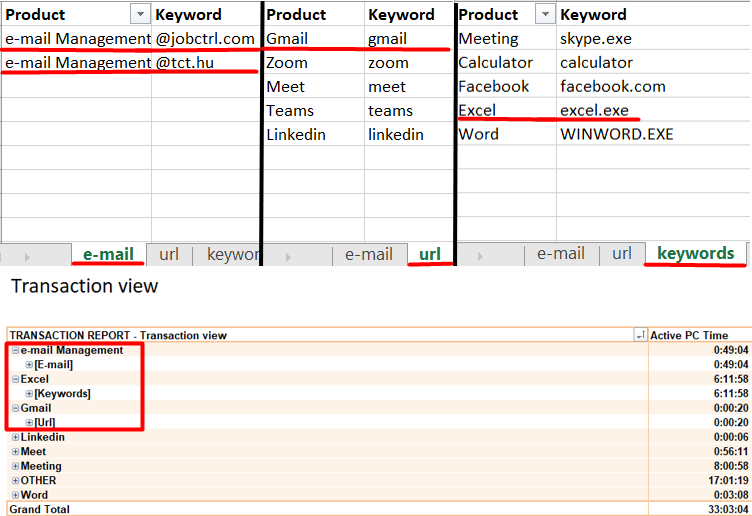Click the excel.exe keyword cell

[595, 110]
